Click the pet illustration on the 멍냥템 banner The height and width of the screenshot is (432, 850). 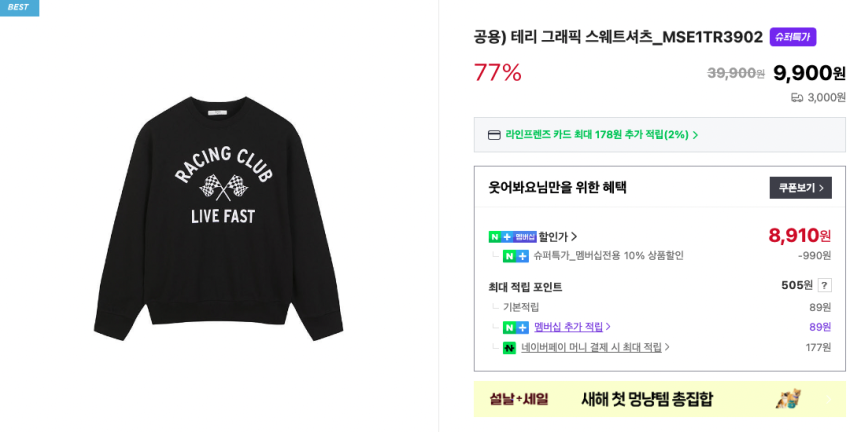pyautogui.click(x=788, y=398)
